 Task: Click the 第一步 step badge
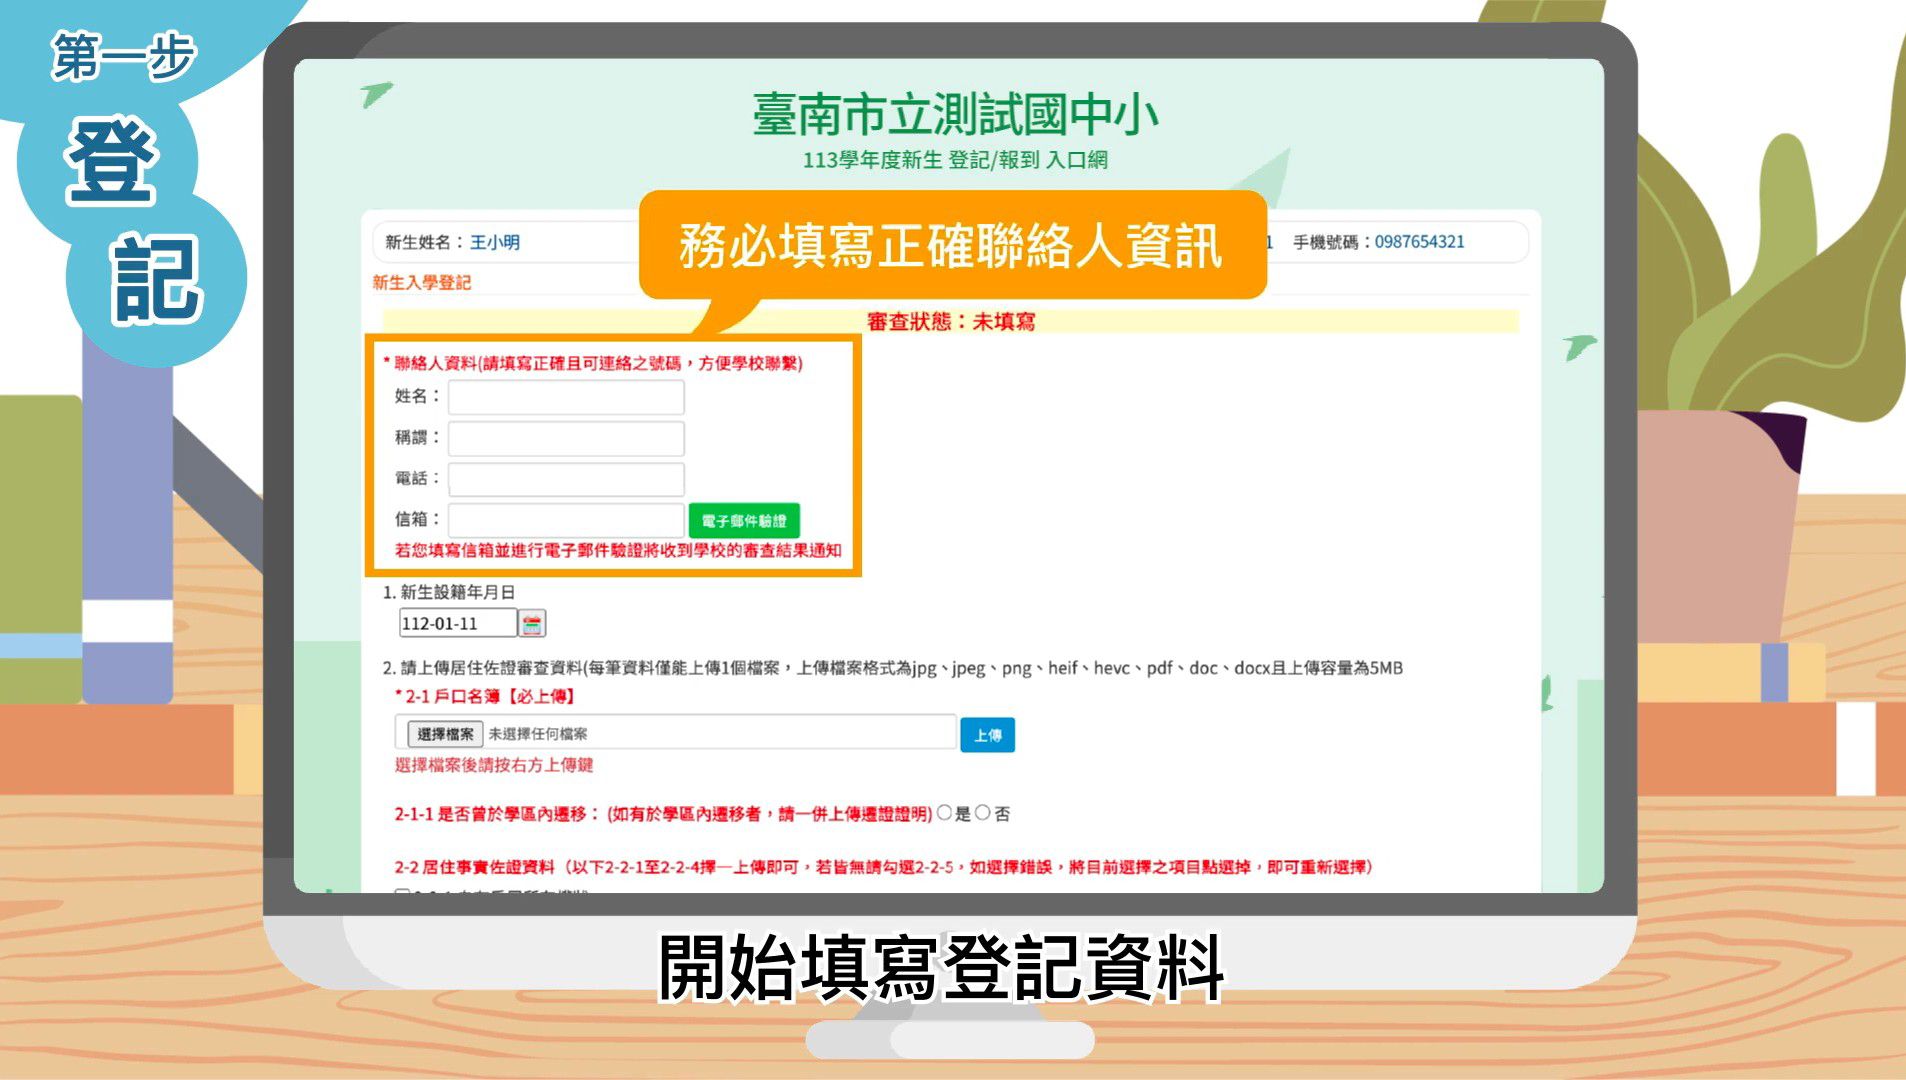[x=123, y=56]
